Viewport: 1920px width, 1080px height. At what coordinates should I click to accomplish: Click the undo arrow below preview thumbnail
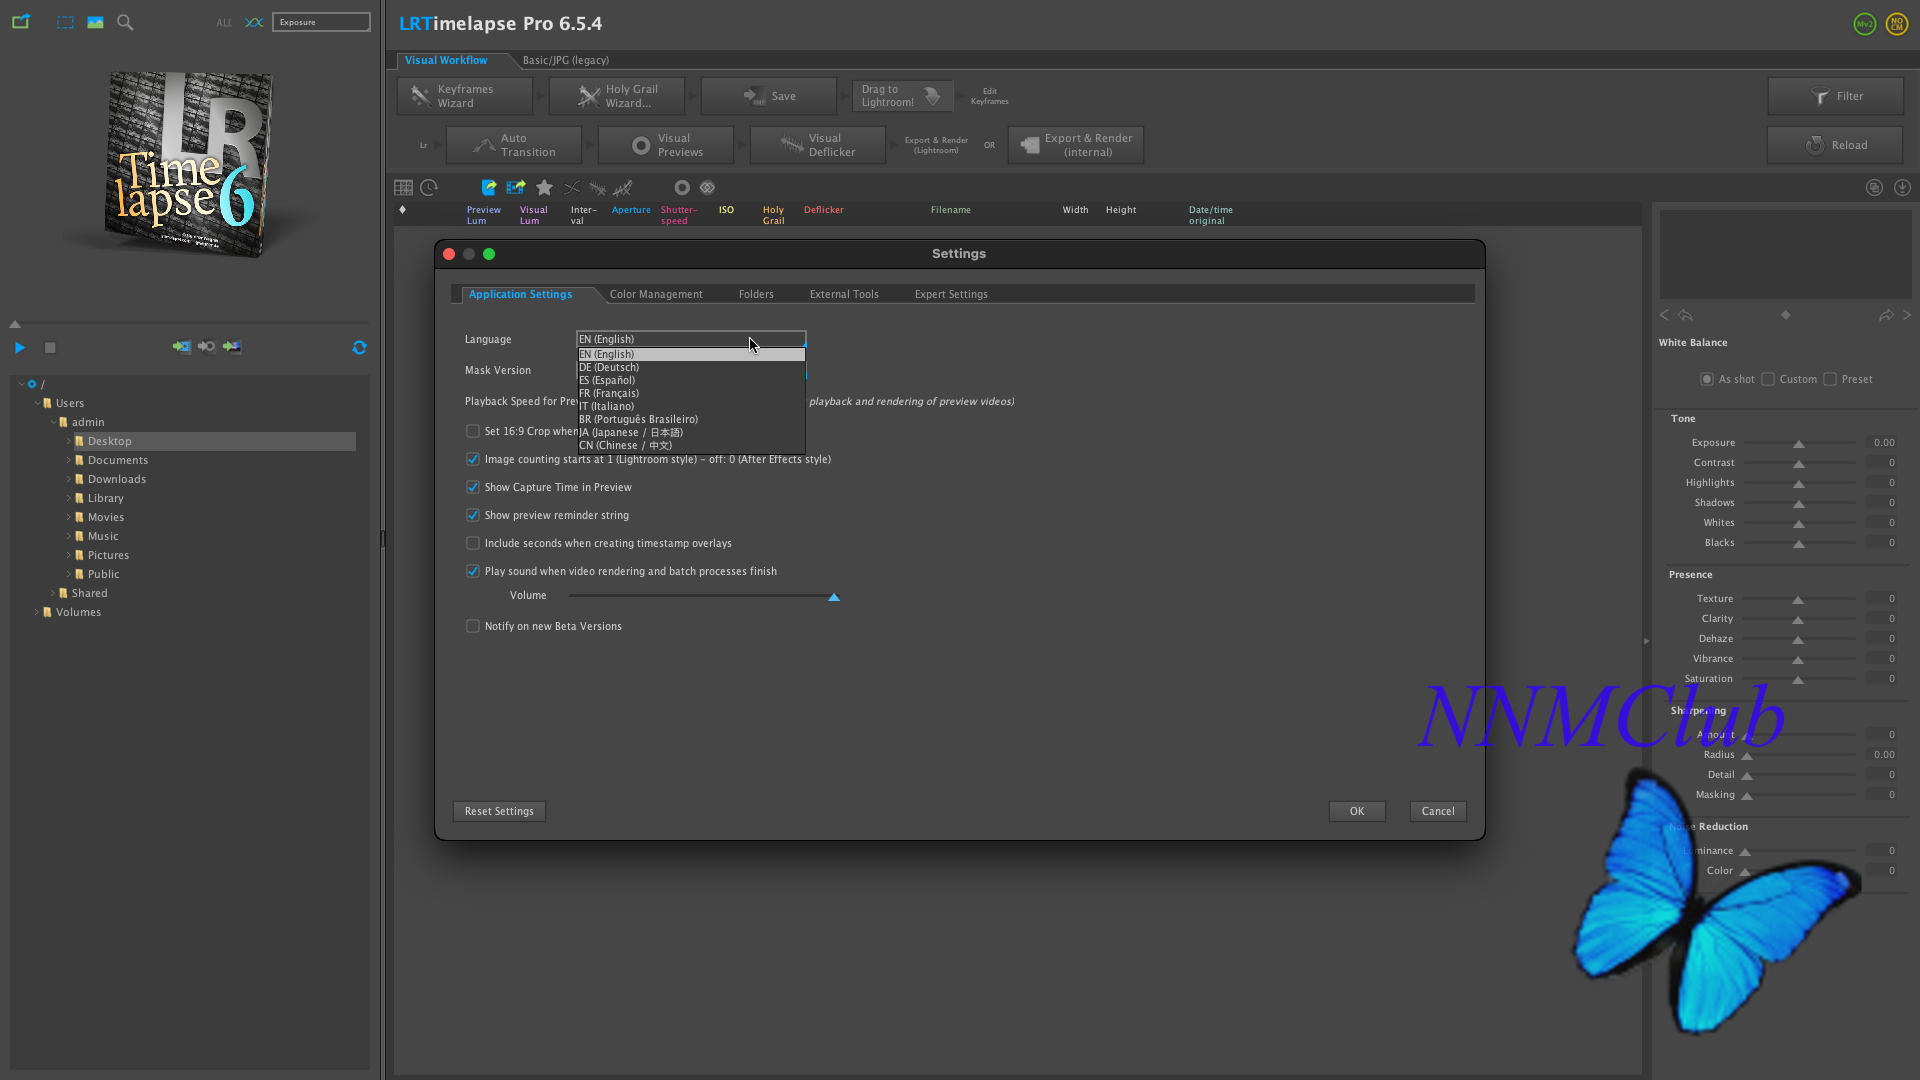(x=1685, y=315)
